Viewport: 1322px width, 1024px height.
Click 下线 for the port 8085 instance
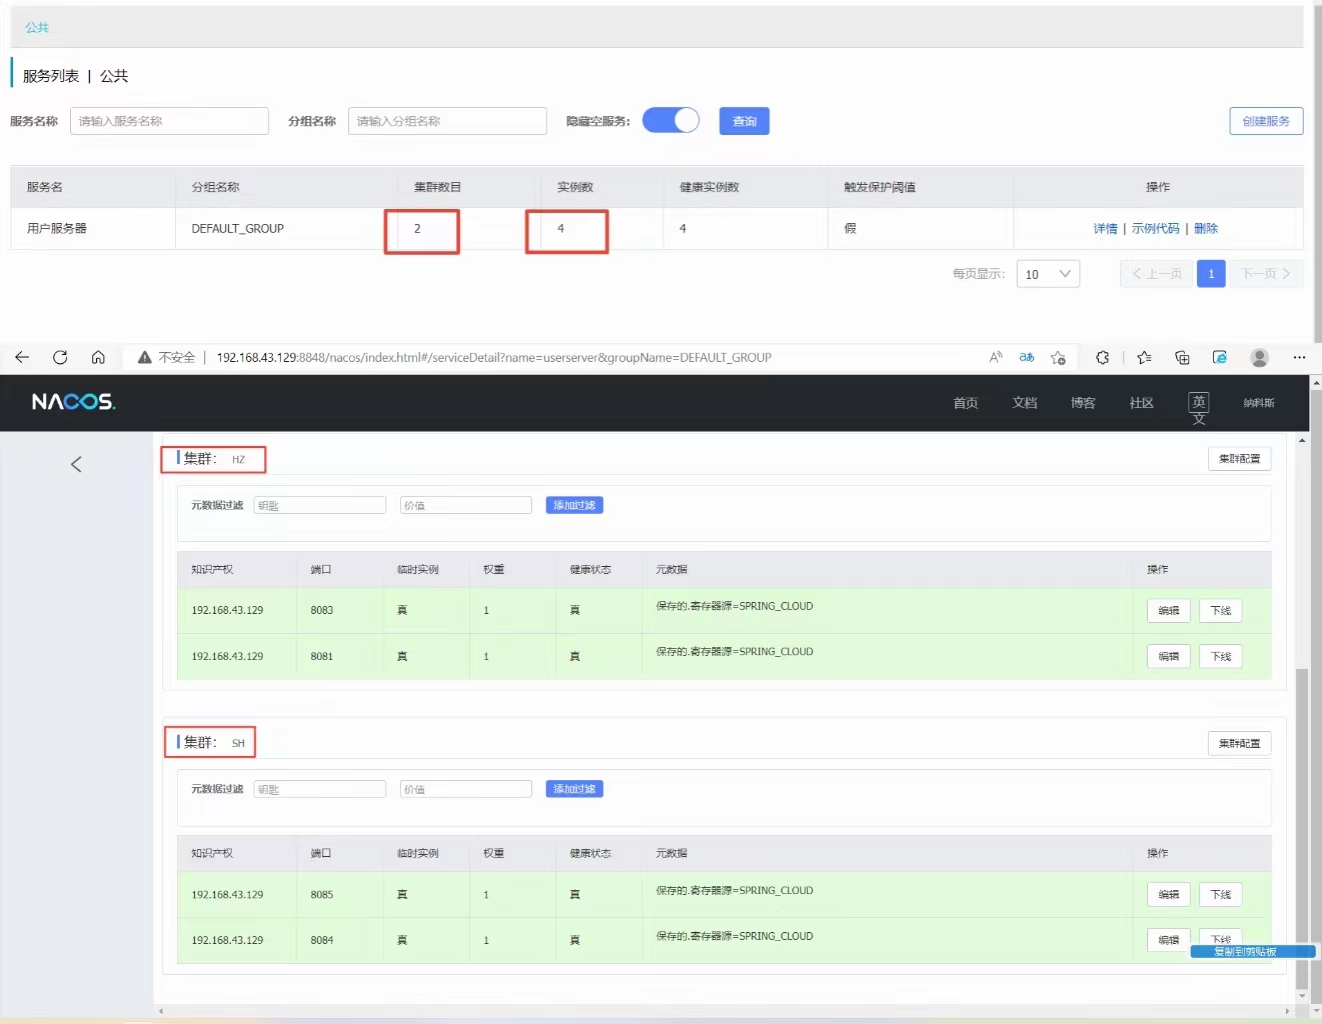tap(1220, 895)
